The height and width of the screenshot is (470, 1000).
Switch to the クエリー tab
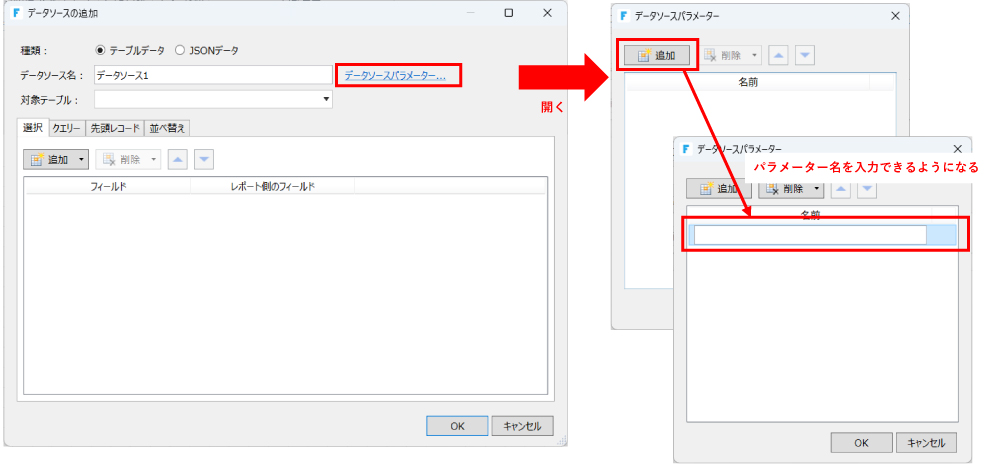[x=66, y=128]
